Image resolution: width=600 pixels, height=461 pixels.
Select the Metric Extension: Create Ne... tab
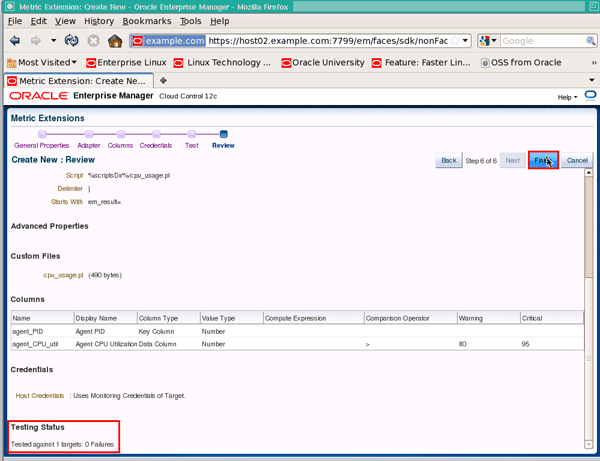coord(78,81)
